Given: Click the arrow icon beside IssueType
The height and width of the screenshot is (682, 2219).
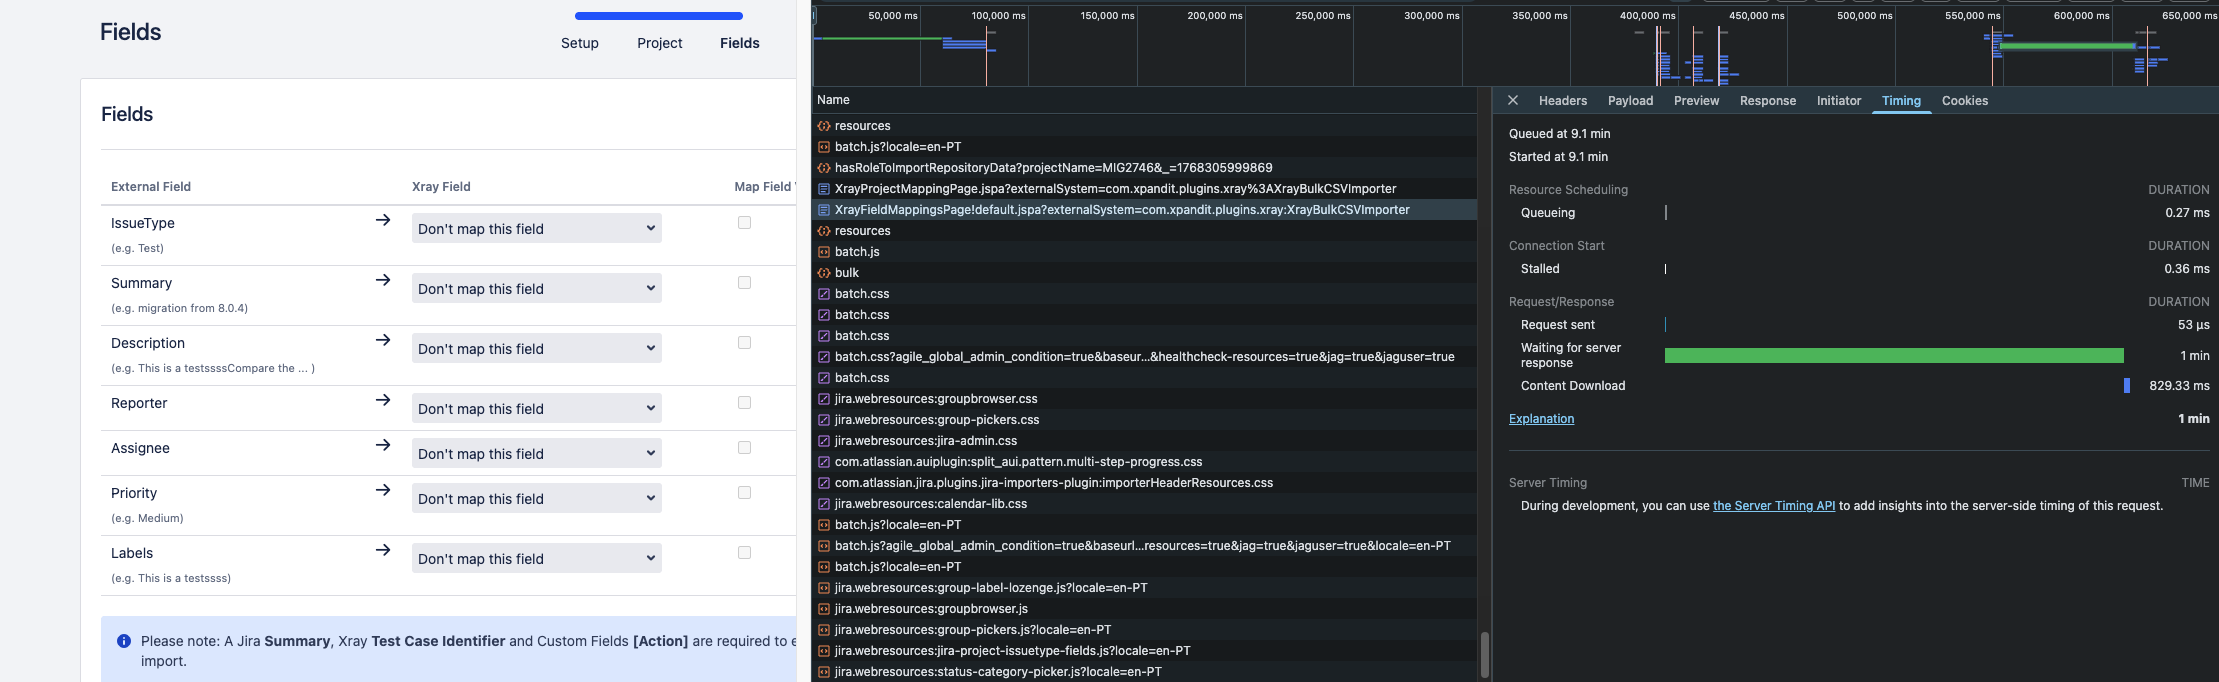Looking at the screenshot, I should [383, 220].
